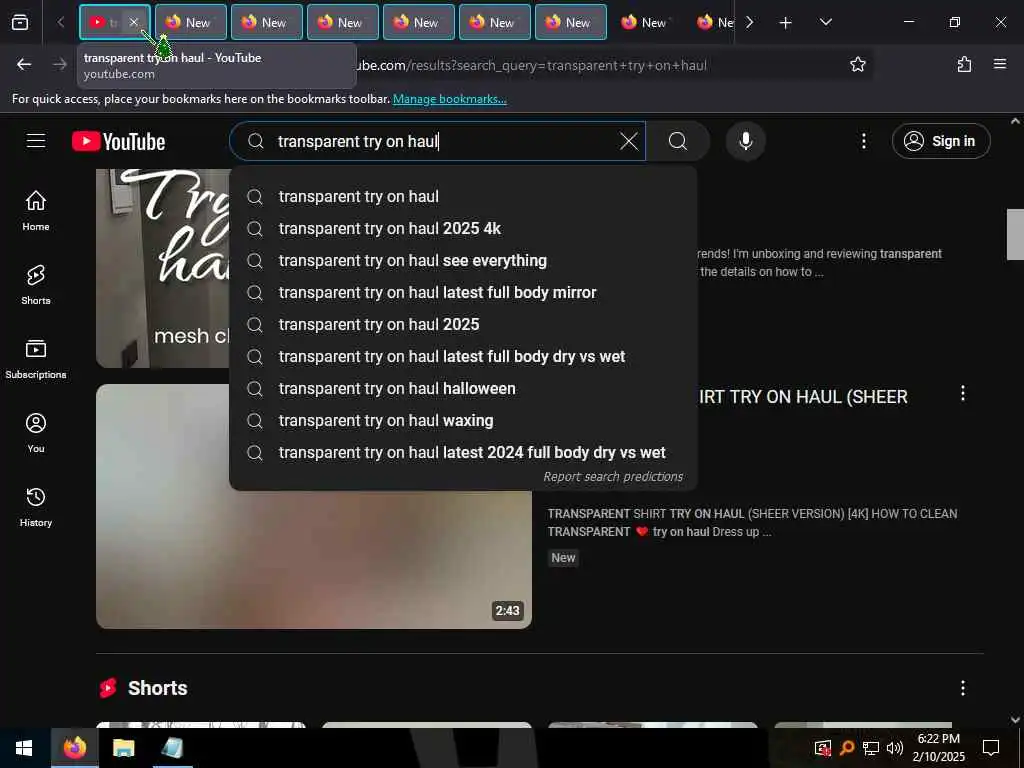Click the Sign in button
Image resolution: width=1024 pixels, height=768 pixels.
(940, 141)
